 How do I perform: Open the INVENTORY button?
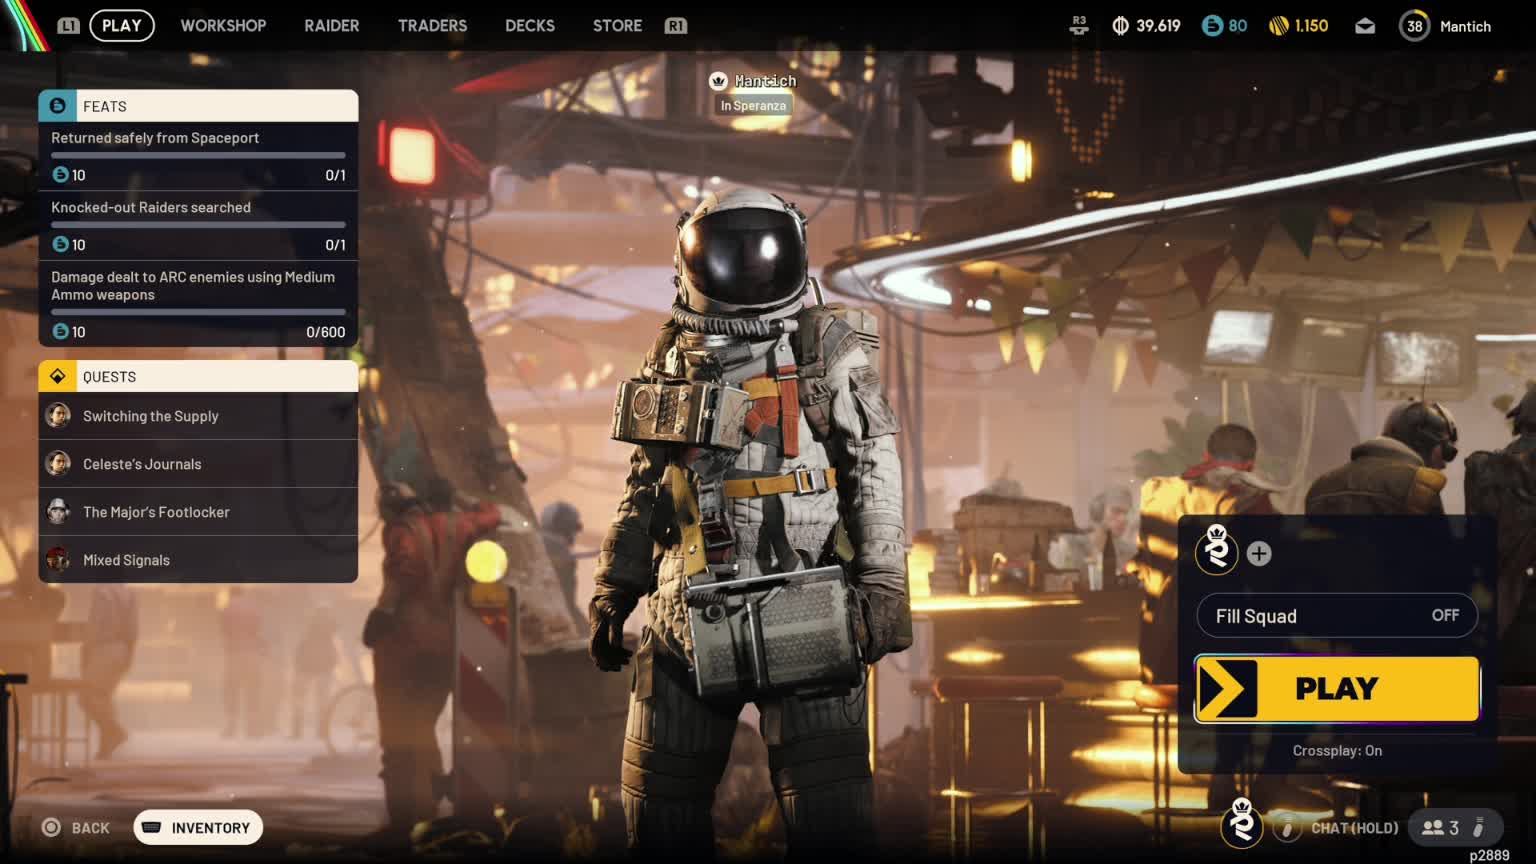(198, 828)
